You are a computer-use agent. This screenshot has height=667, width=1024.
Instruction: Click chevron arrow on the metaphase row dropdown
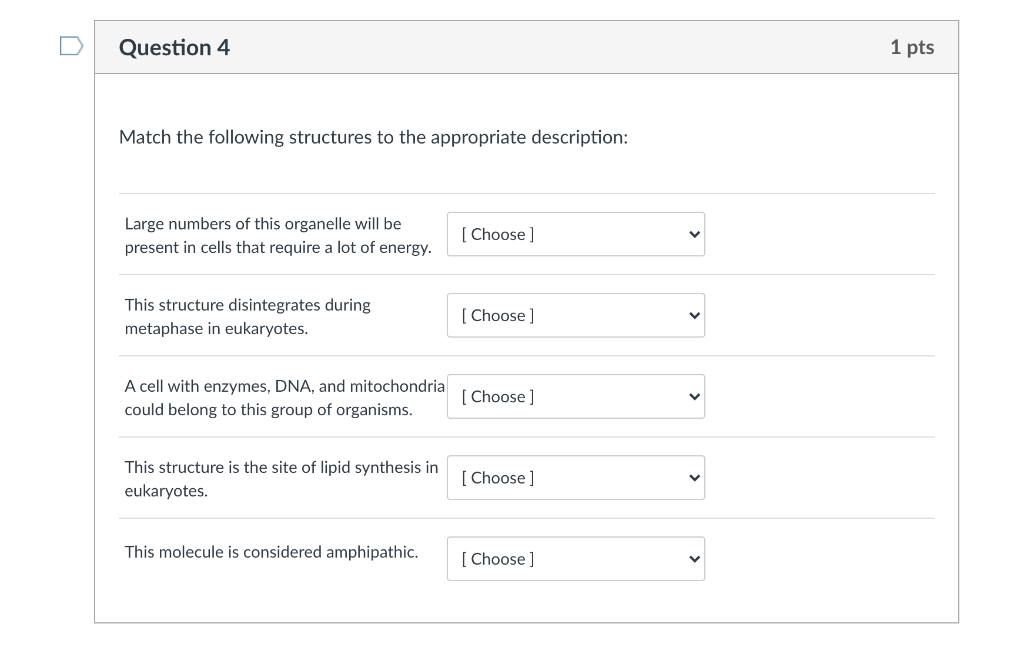point(694,315)
